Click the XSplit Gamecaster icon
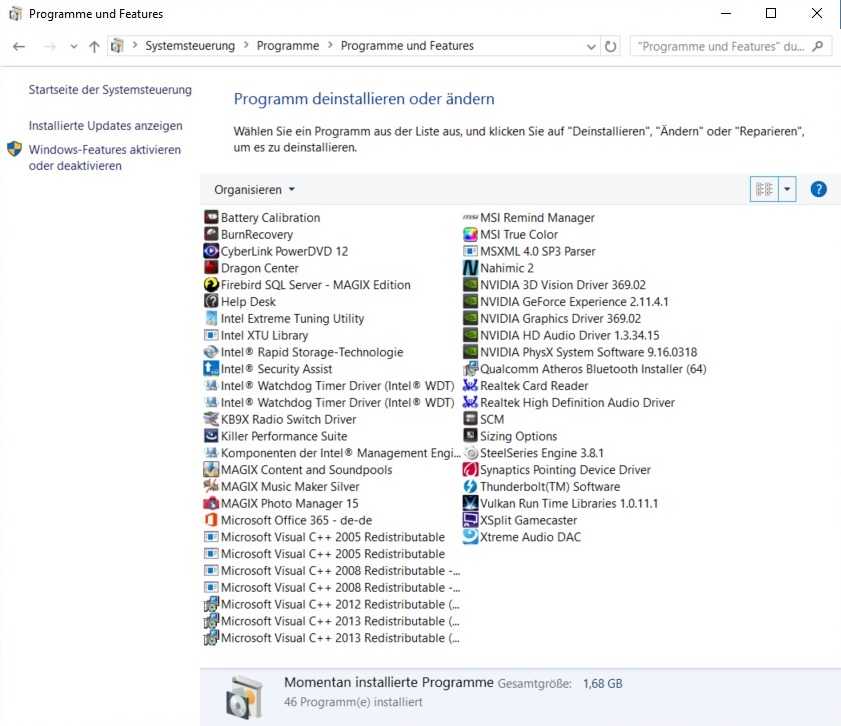841x726 pixels. click(470, 520)
